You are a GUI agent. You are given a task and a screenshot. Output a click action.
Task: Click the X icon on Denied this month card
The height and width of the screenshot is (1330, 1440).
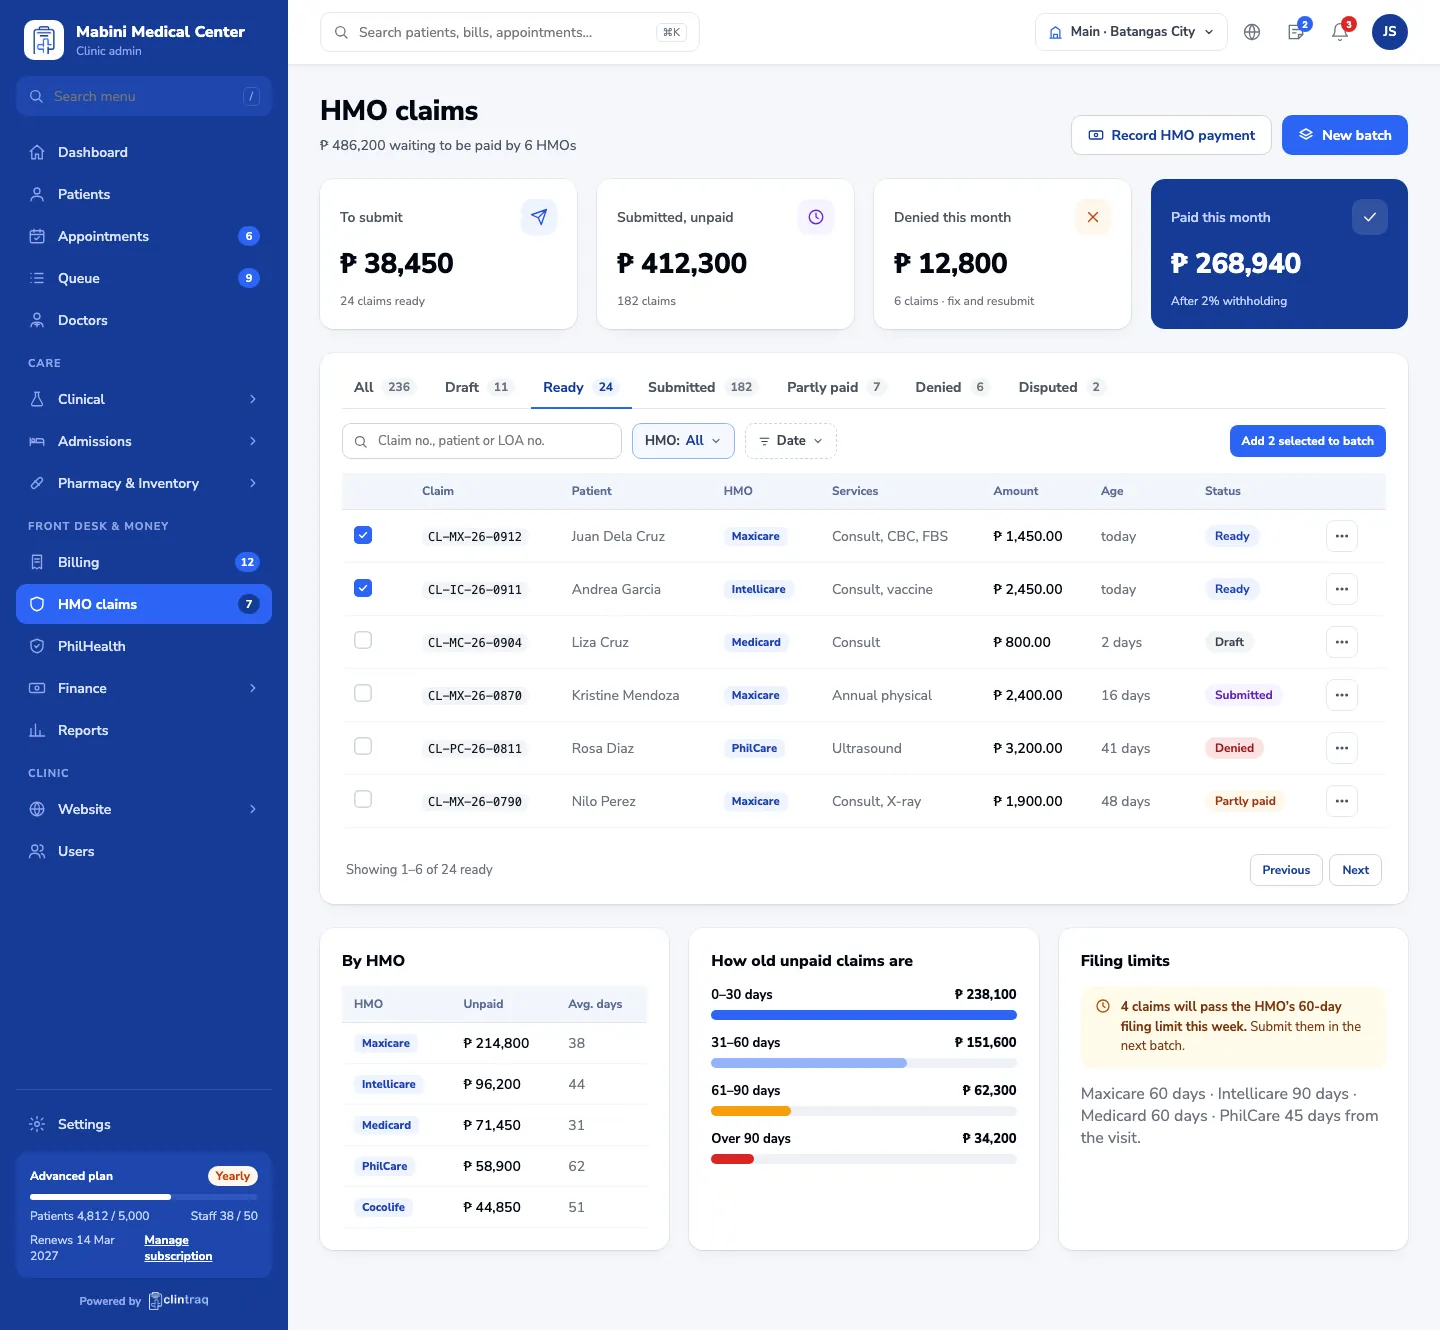tap(1093, 217)
